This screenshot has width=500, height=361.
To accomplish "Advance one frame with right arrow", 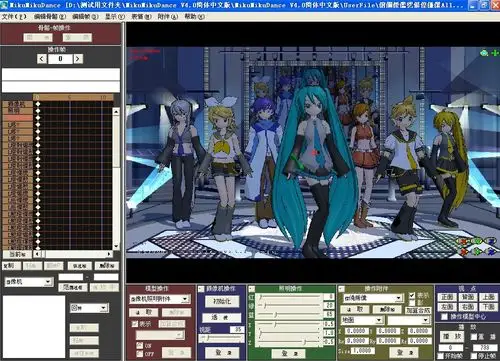I will point(78,59).
